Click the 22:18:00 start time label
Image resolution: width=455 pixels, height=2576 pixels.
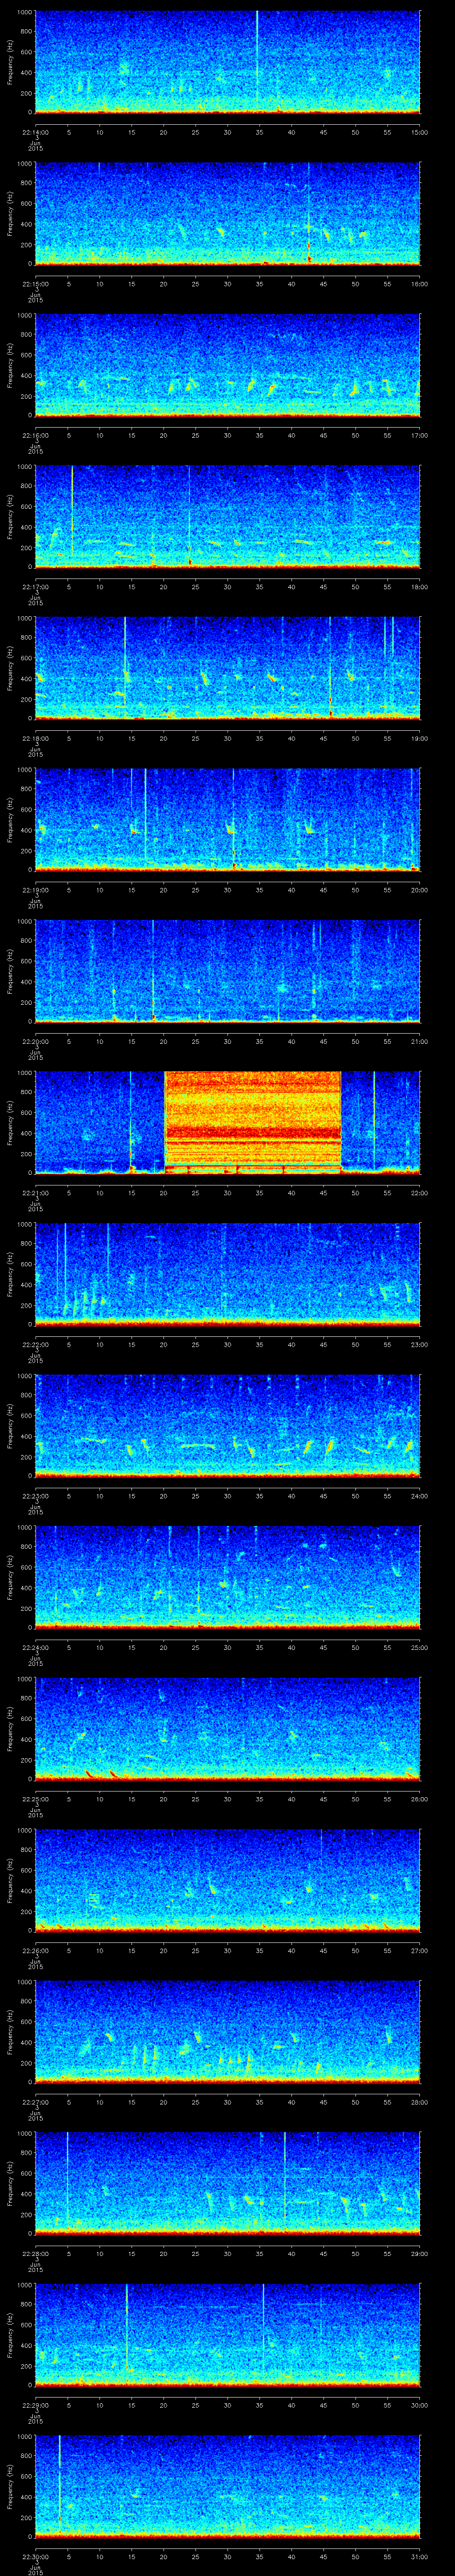point(35,738)
